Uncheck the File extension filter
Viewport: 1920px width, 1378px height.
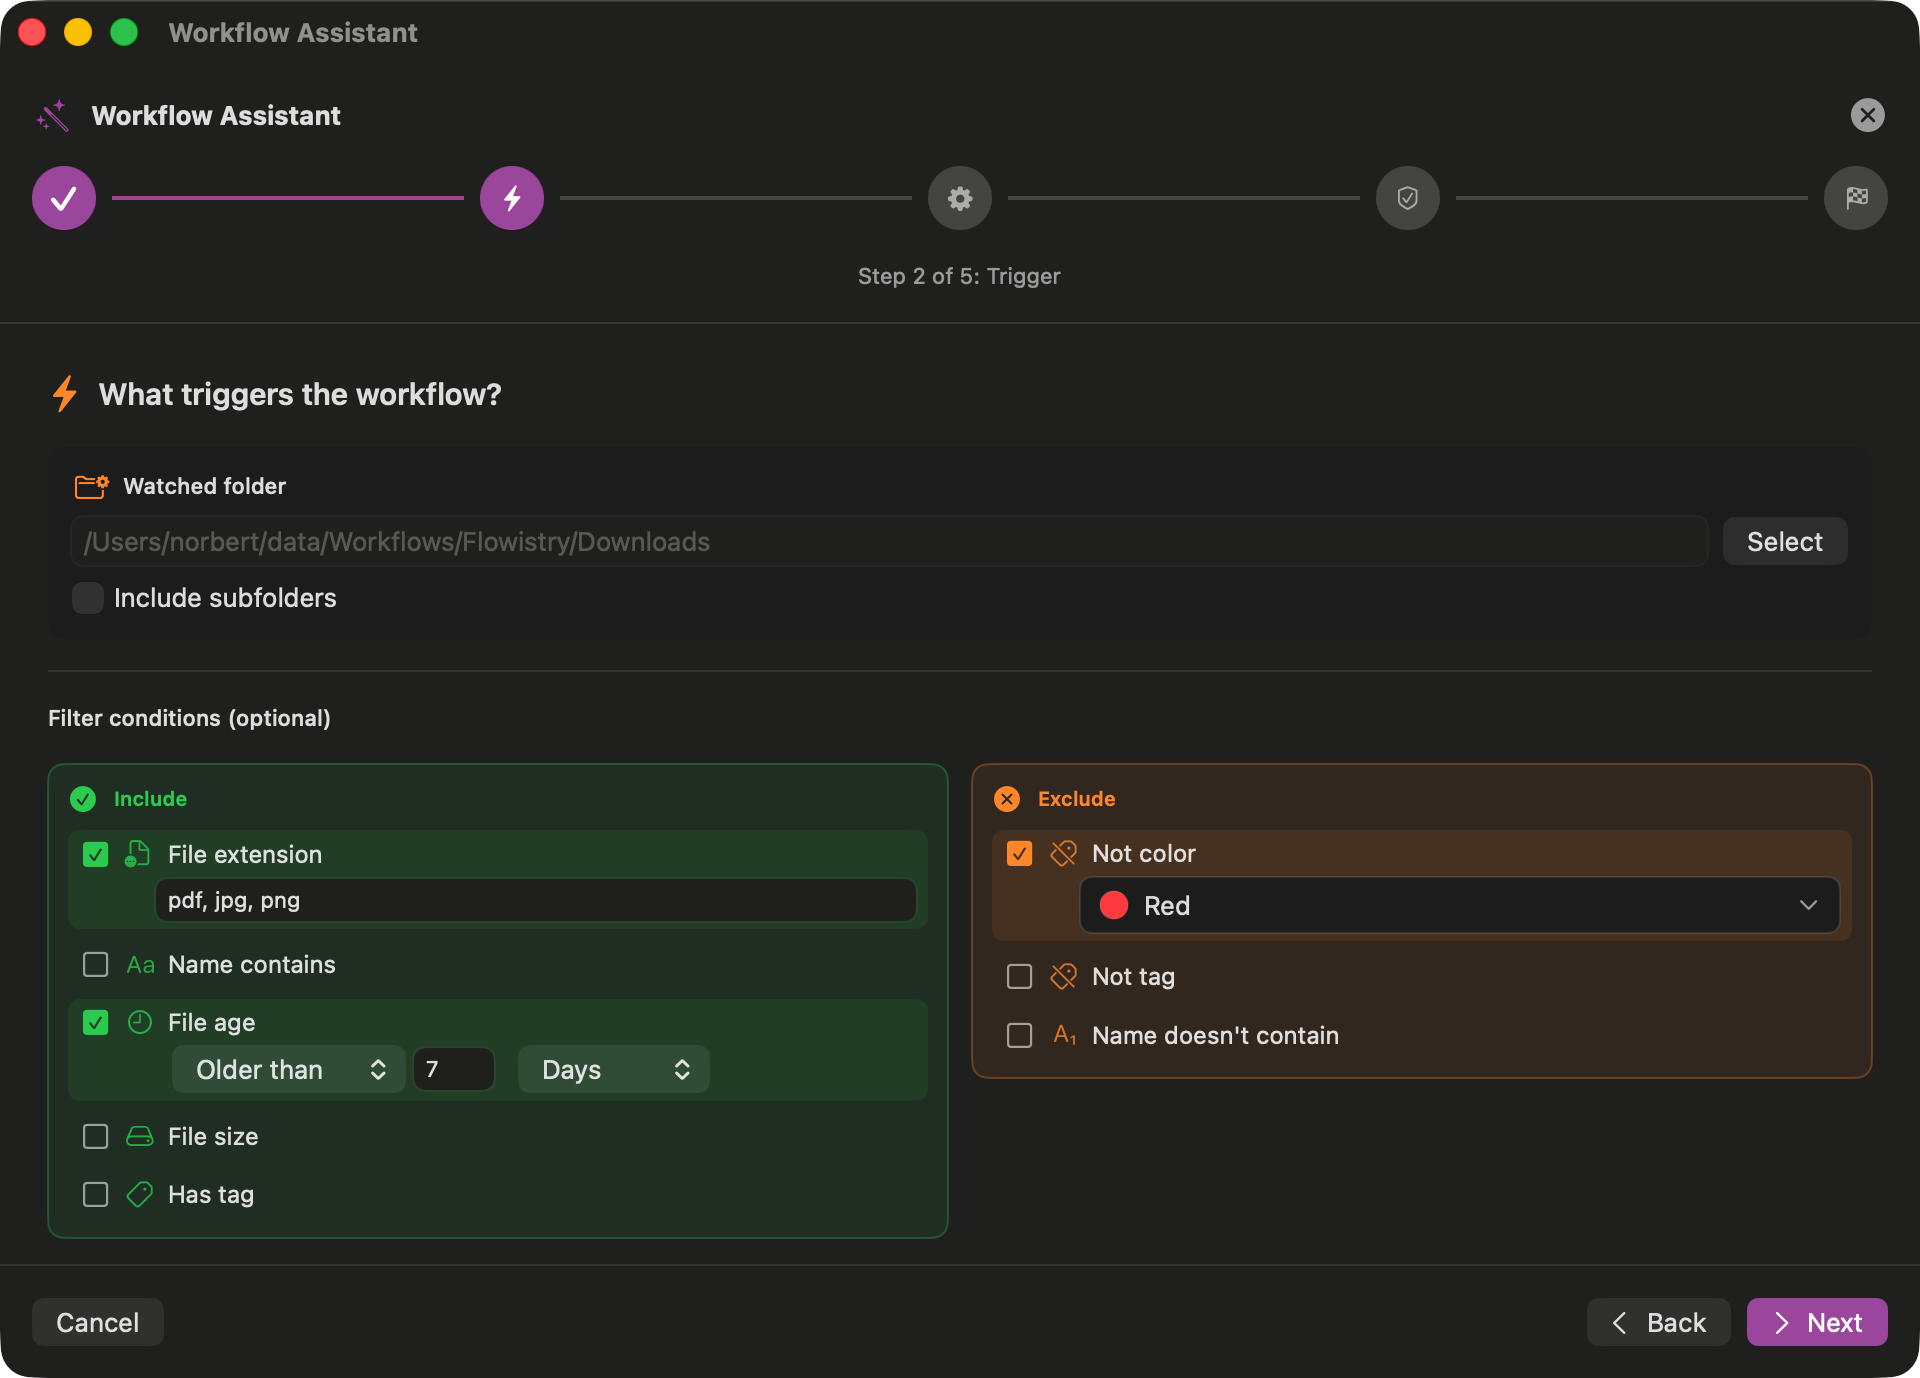click(96, 854)
